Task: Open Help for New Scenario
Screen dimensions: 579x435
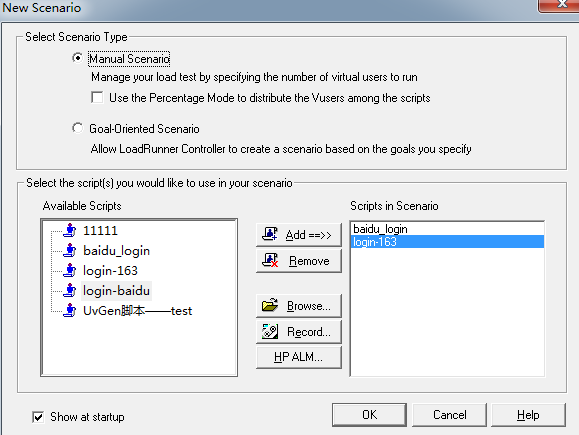Action: coord(528,415)
